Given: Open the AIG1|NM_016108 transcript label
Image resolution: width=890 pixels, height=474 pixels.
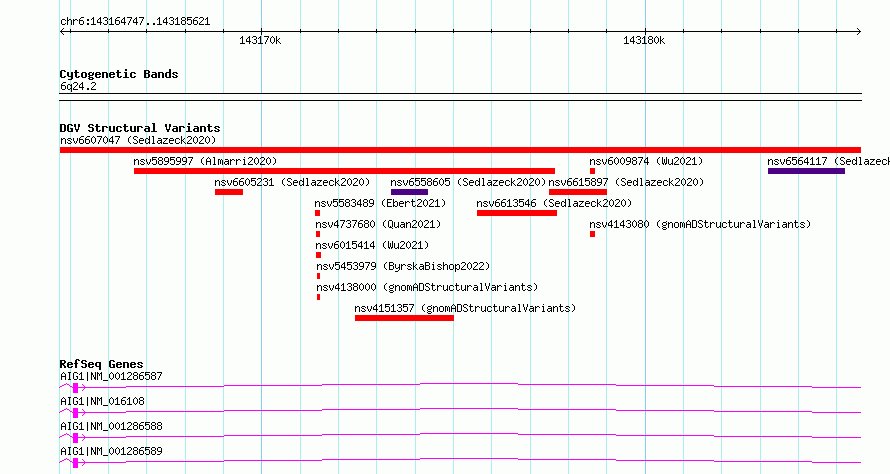Looking at the screenshot, I should coord(102,401).
